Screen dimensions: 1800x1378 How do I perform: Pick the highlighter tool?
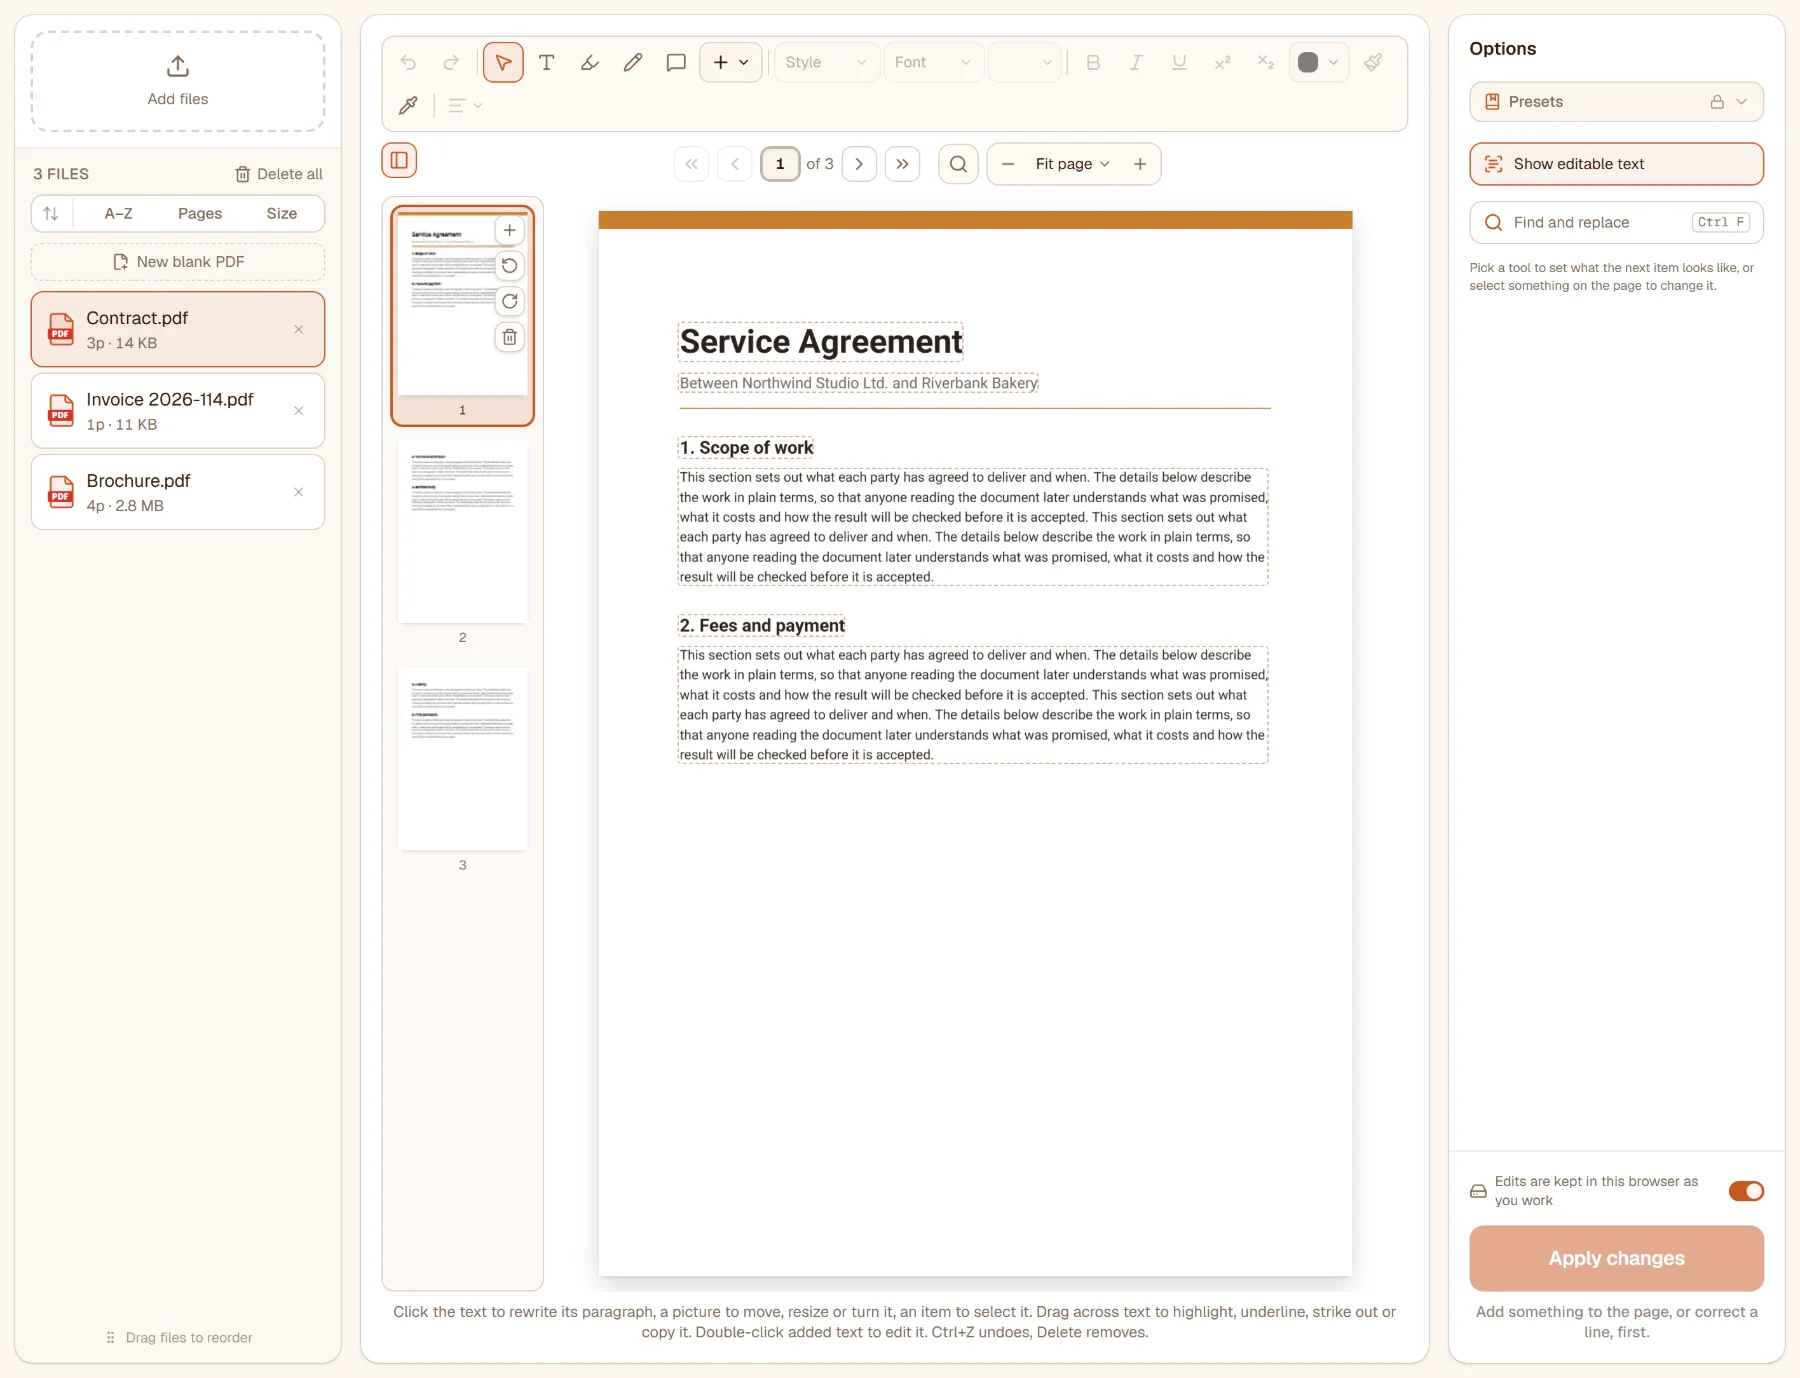pyautogui.click(x=590, y=62)
